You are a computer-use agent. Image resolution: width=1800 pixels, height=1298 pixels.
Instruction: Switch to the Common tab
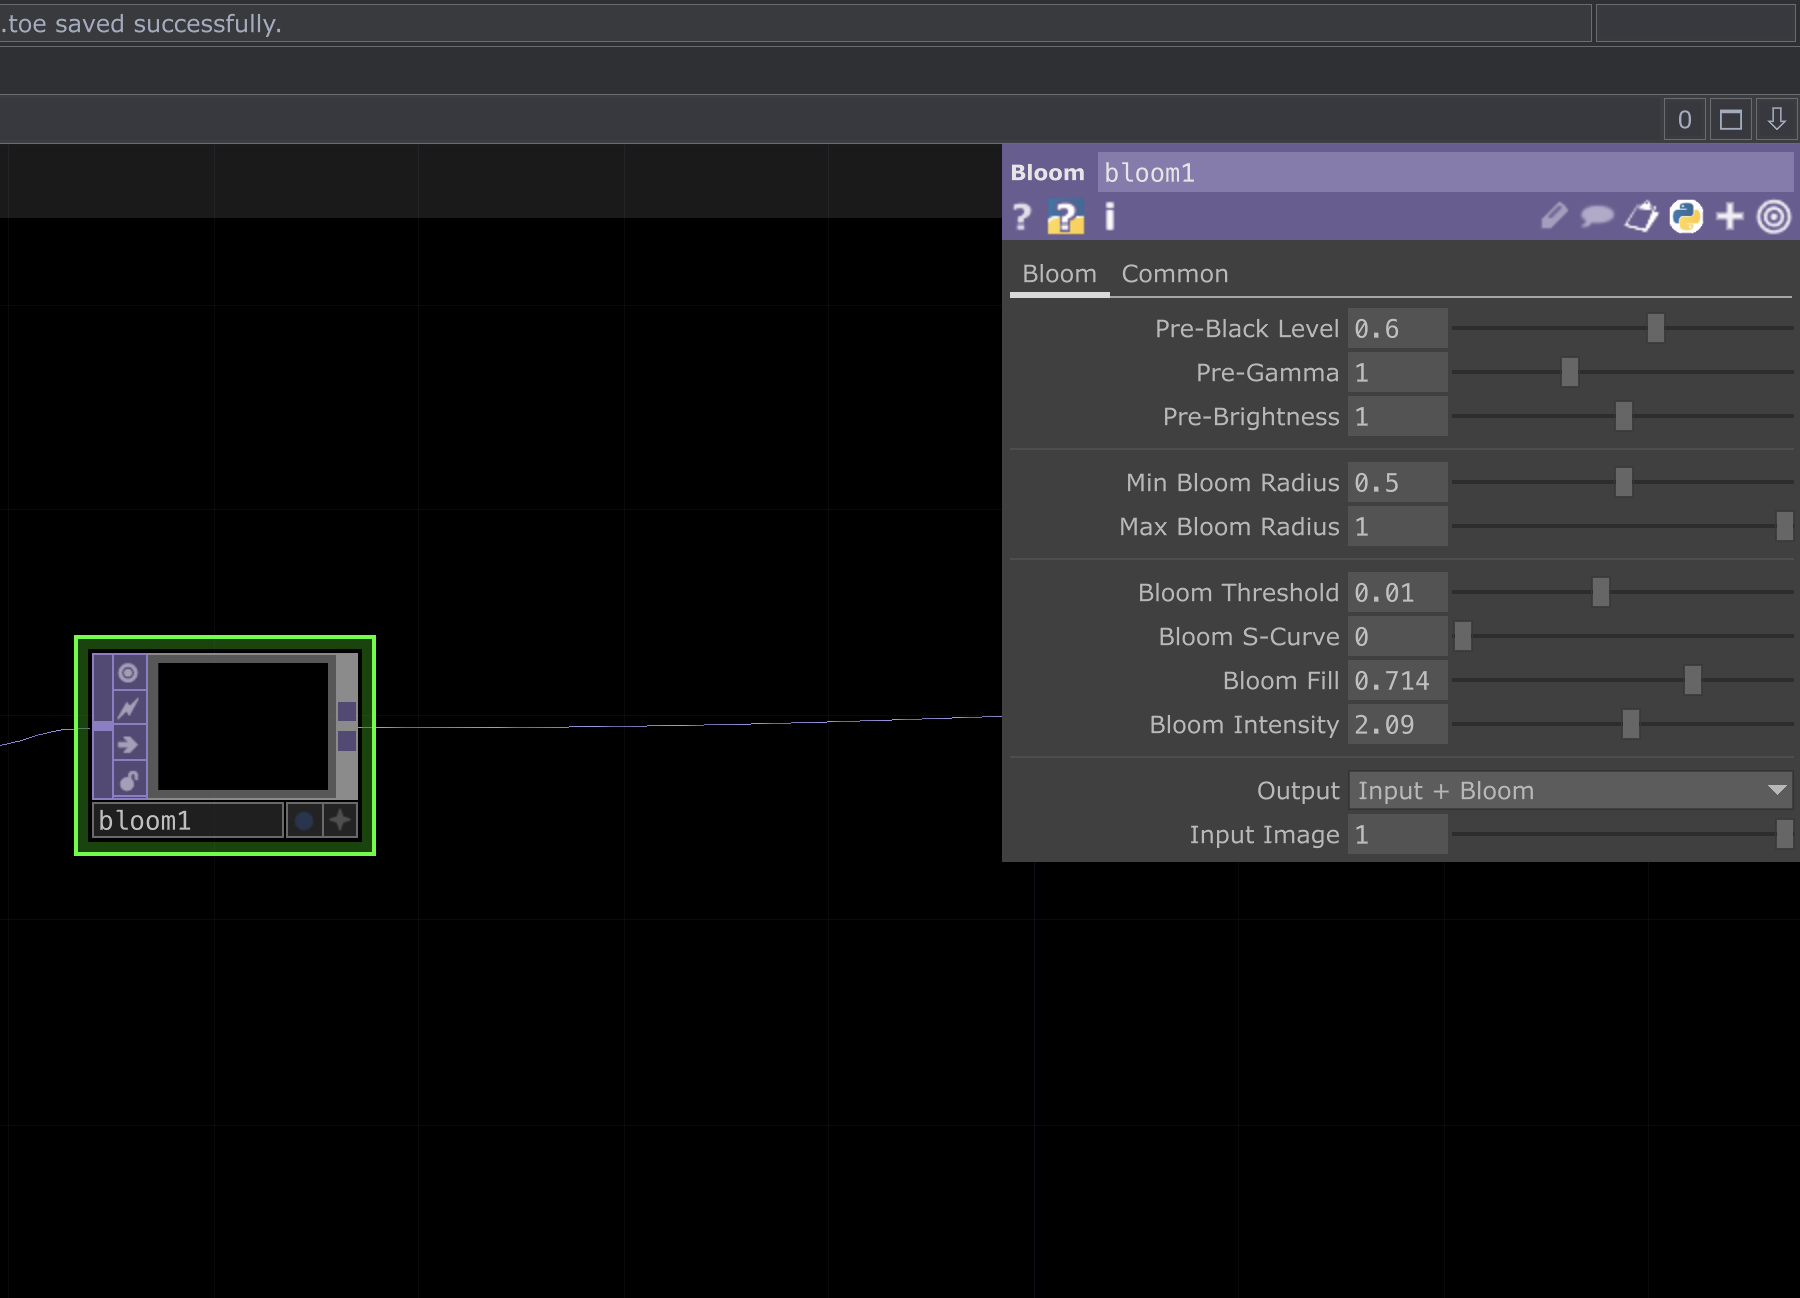[1174, 274]
